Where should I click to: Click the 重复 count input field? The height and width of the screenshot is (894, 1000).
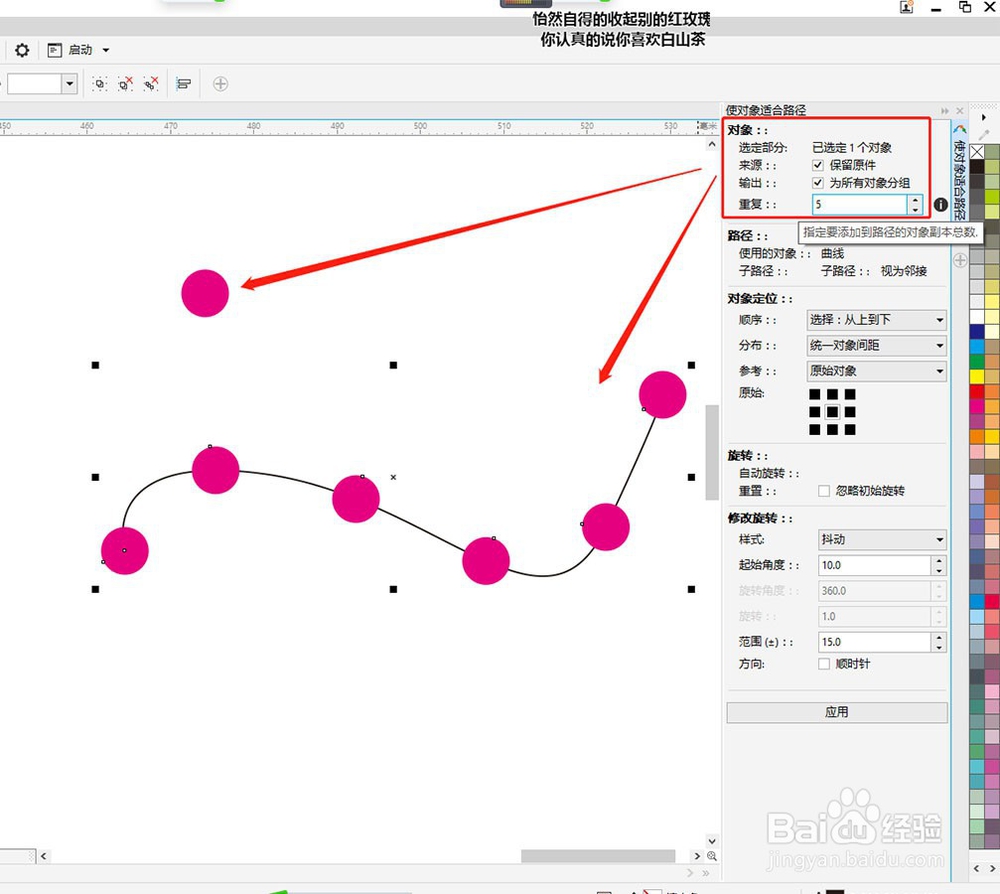[x=860, y=205]
